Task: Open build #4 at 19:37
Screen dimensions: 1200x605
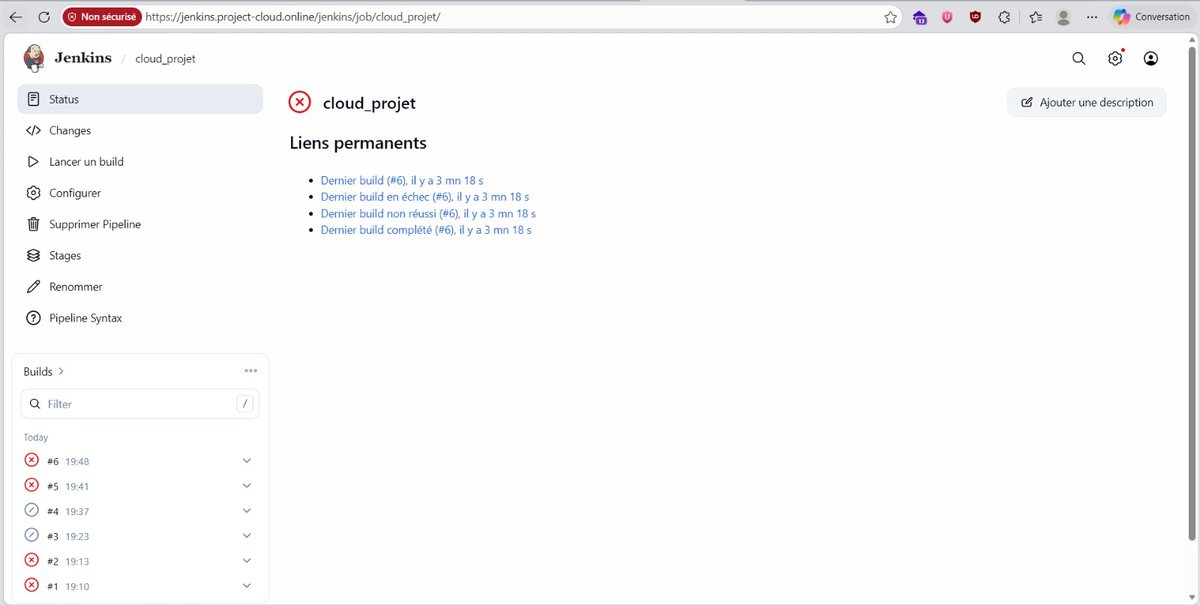Action: coord(68,511)
